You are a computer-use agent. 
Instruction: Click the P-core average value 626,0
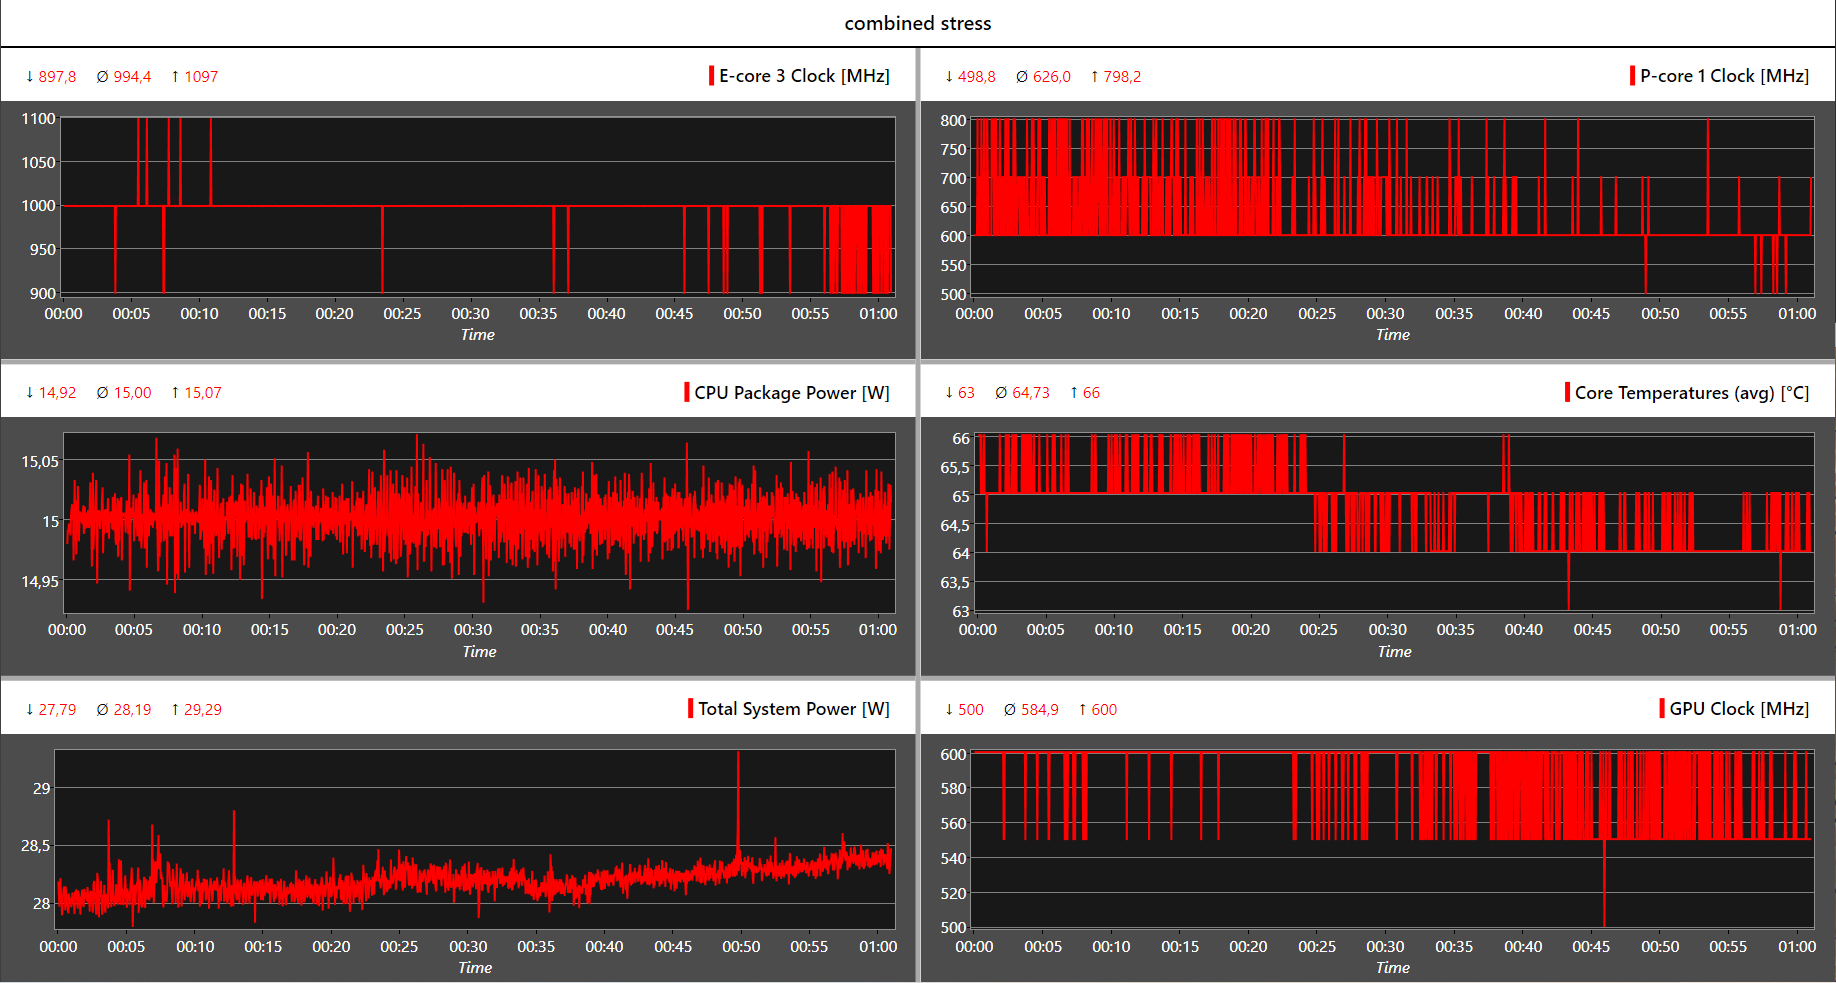[1051, 76]
